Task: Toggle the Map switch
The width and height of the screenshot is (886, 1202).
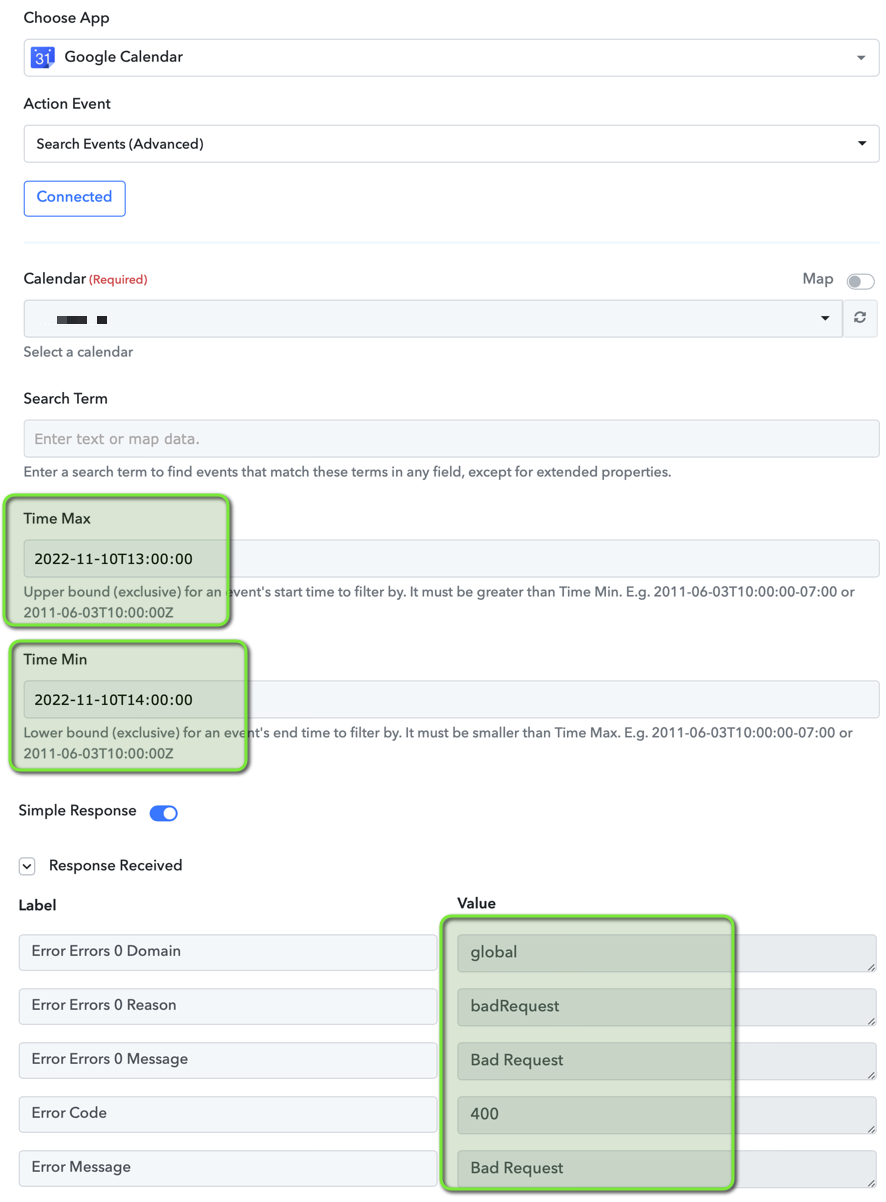Action: 860,281
